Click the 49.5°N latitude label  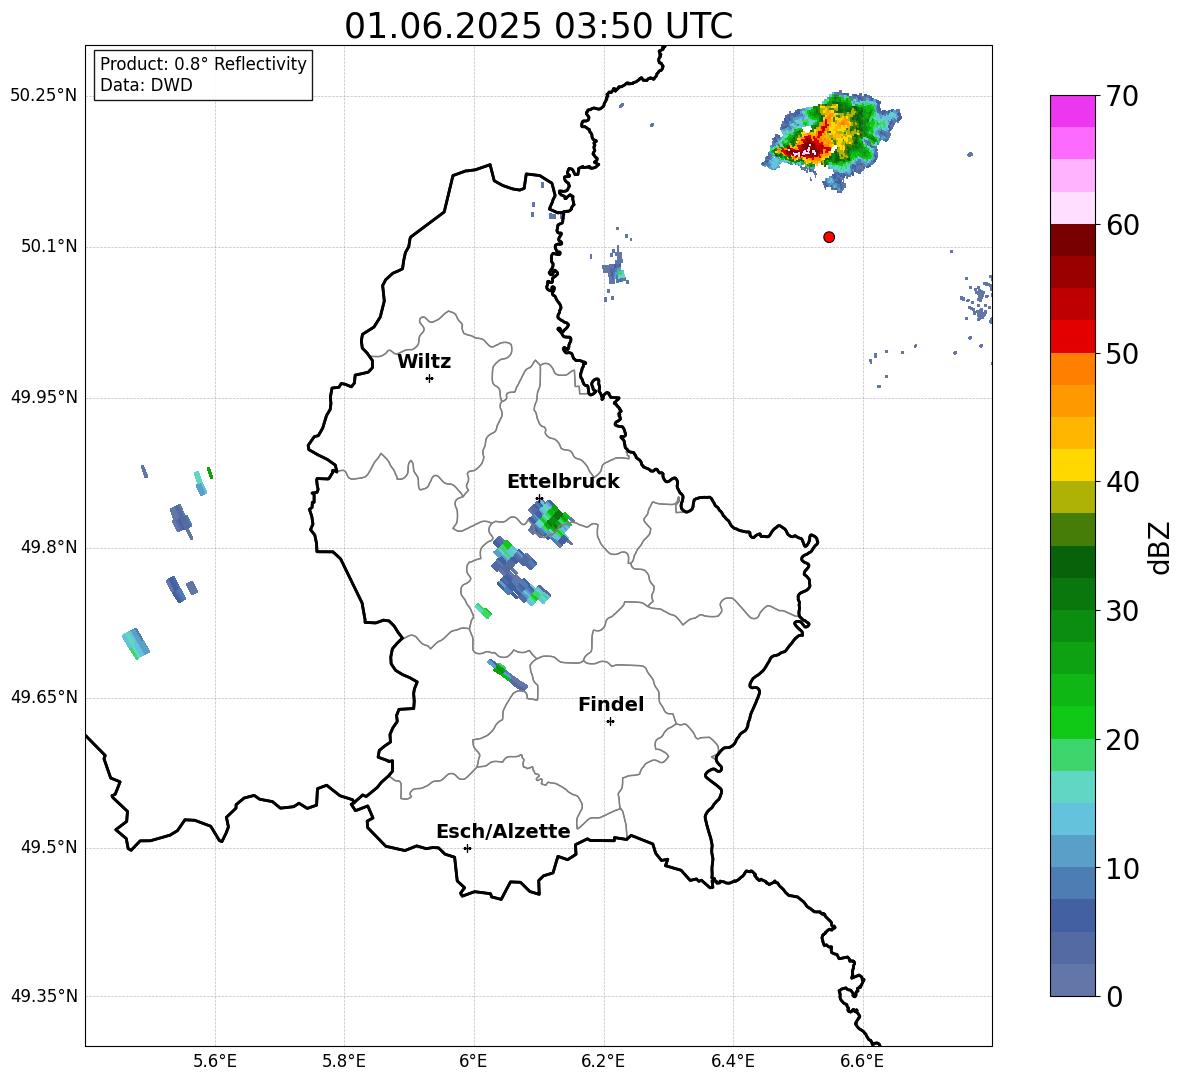[x=49, y=847]
